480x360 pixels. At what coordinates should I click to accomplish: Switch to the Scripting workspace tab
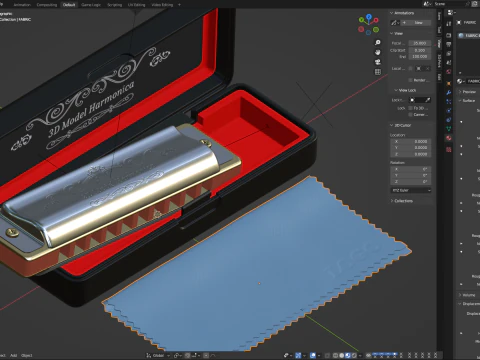(x=114, y=5)
